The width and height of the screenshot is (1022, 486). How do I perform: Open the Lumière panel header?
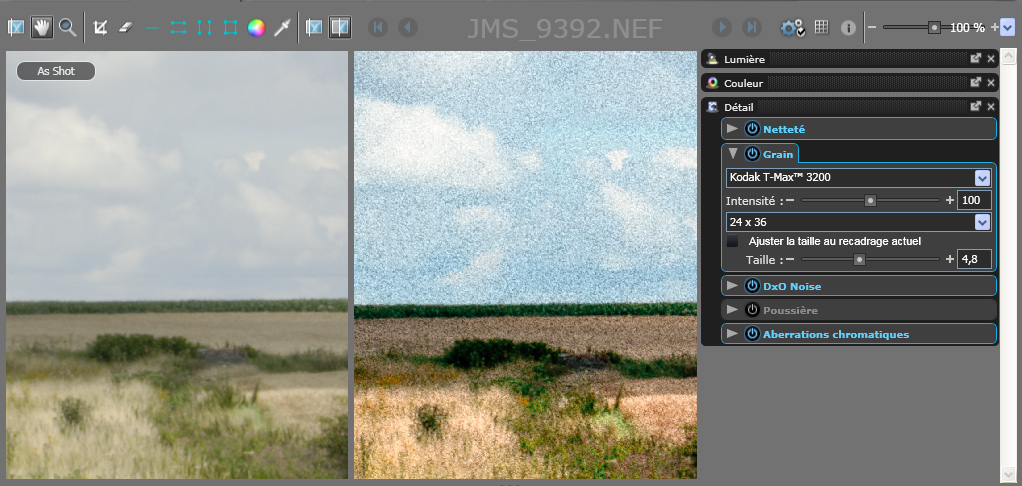849,59
